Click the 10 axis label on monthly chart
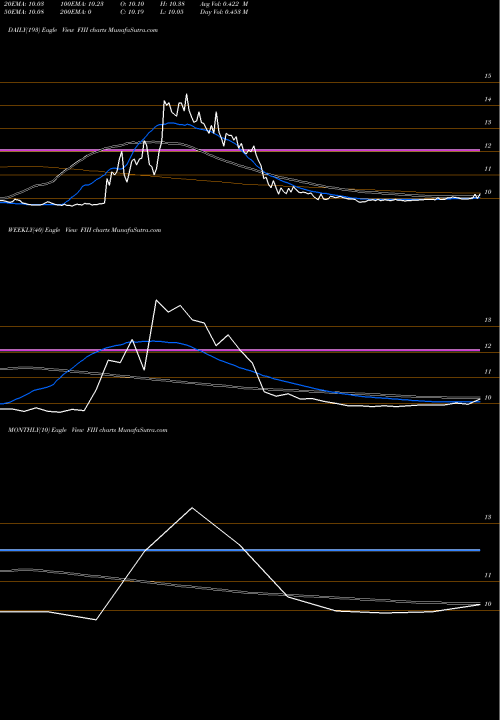500x720 pixels. 488,604
